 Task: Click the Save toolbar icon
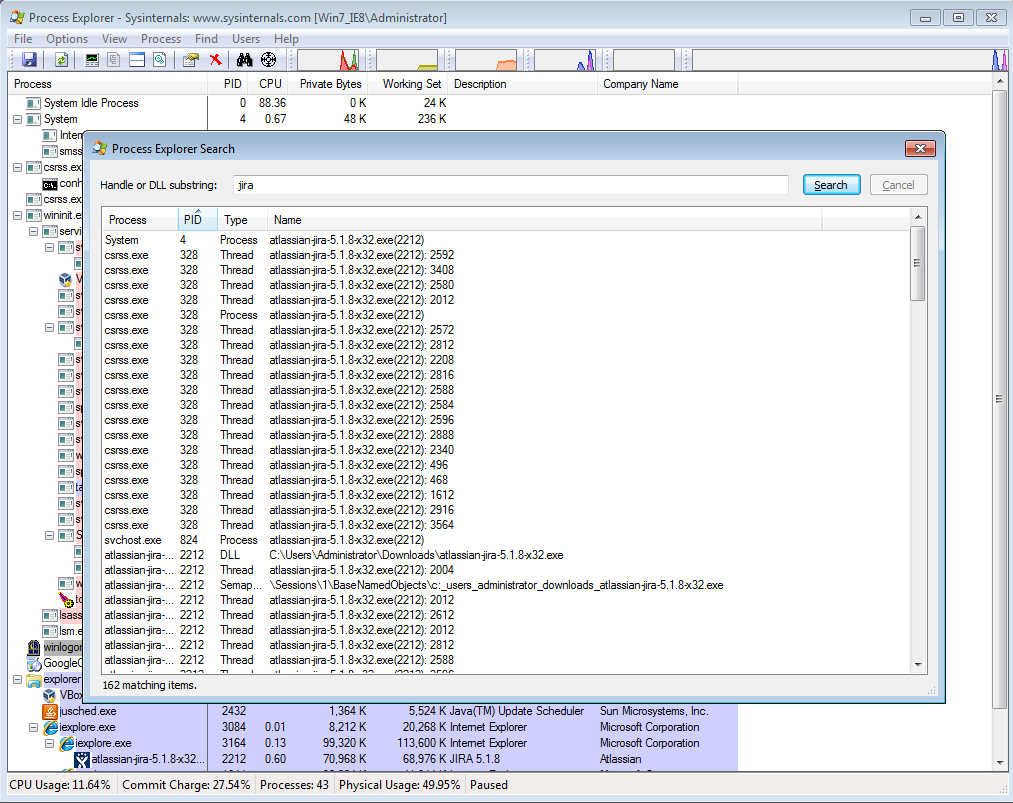pyautogui.click(x=29, y=60)
